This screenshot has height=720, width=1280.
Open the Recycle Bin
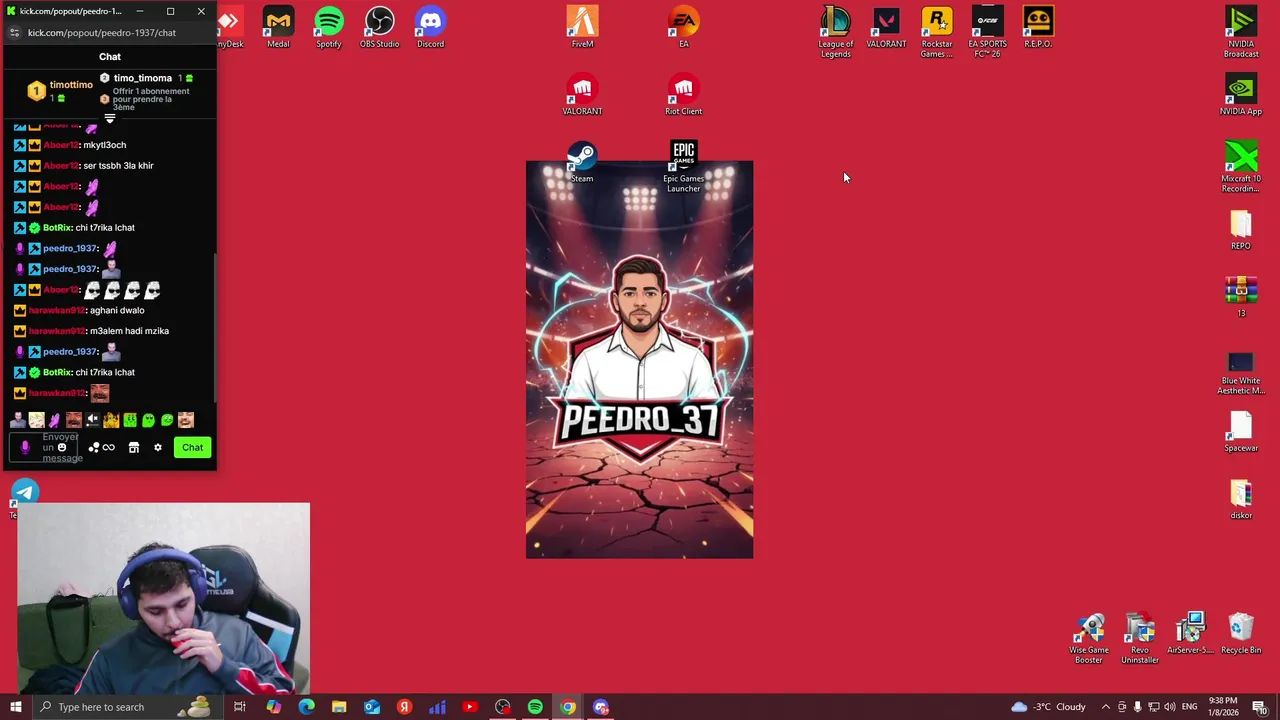[1241, 633]
